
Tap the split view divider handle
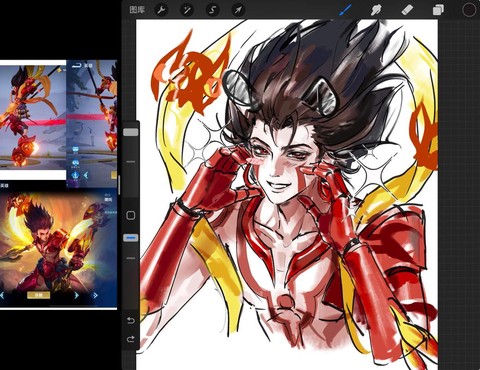pos(119,185)
